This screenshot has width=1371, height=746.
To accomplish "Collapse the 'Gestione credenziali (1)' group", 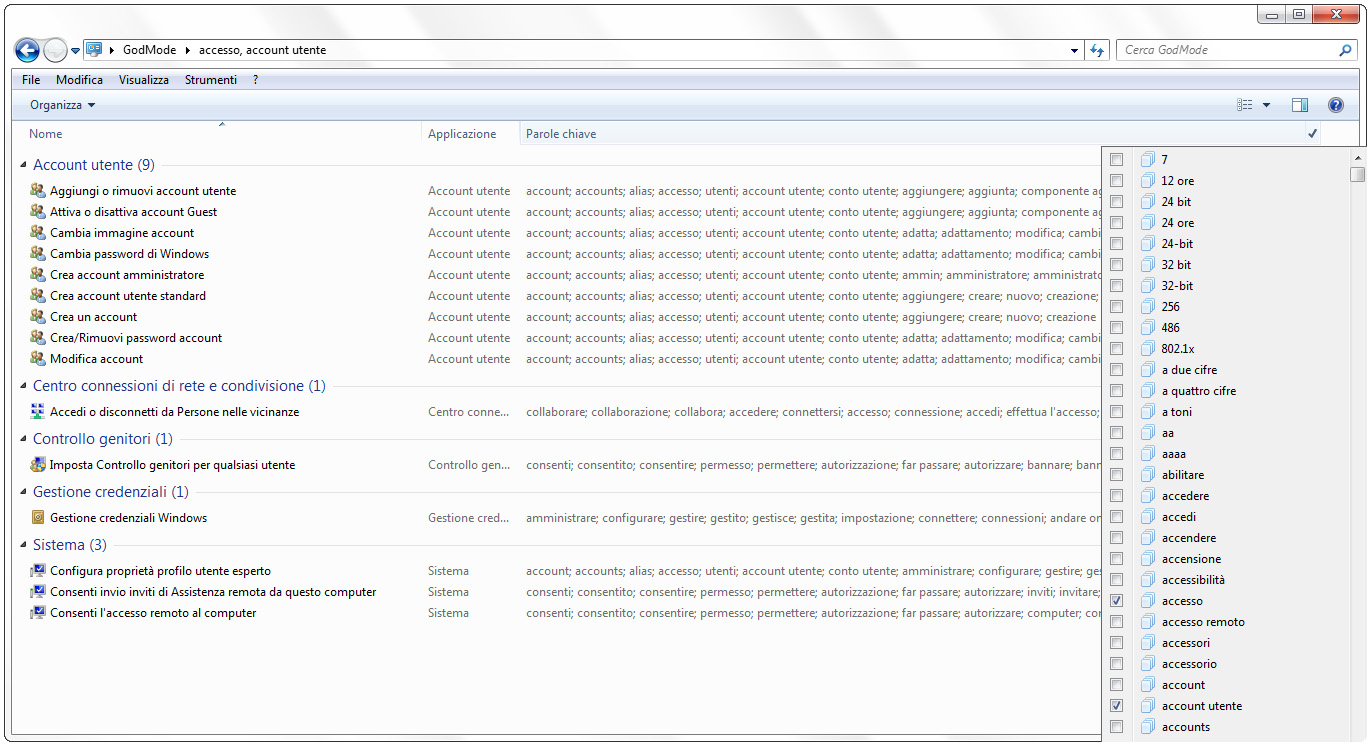I will tap(24, 492).
